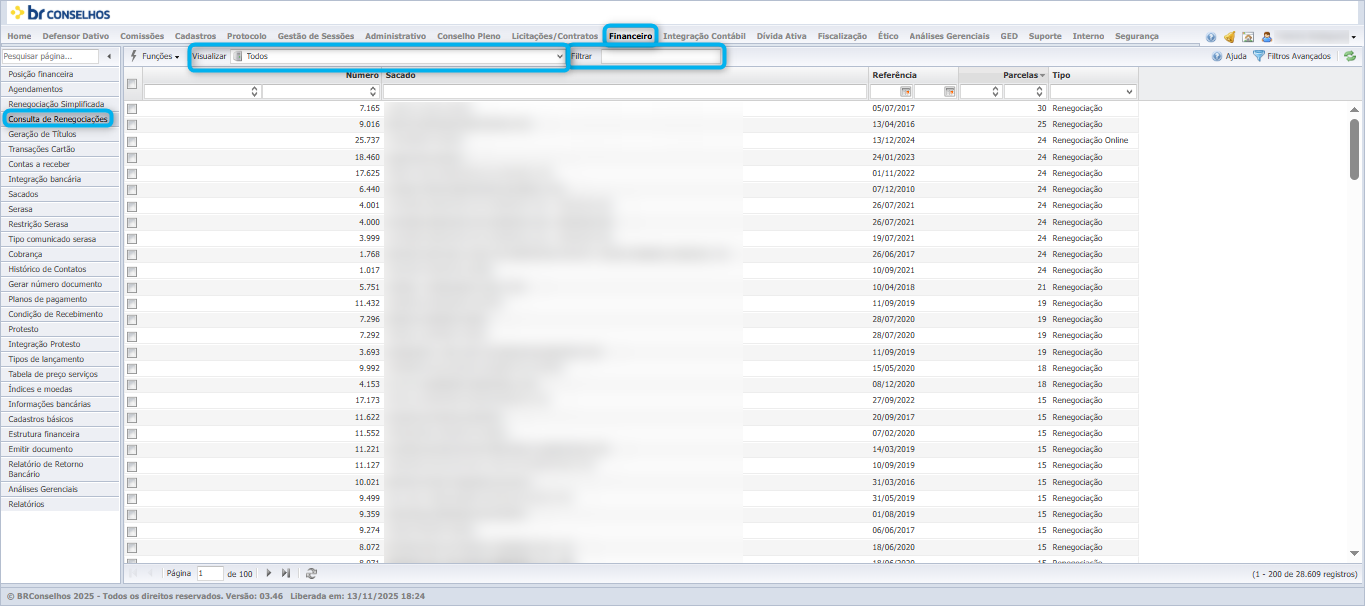The image size is (1366, 607).
Task: Reload the grid using the pagination refresh icon
Action: [x=312, y=573]
